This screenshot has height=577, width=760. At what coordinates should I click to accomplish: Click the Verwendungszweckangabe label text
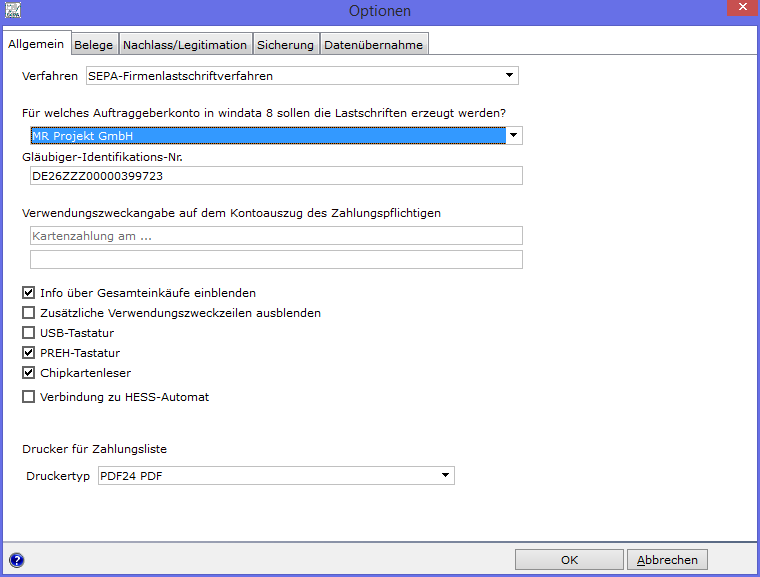pos(231,213)
